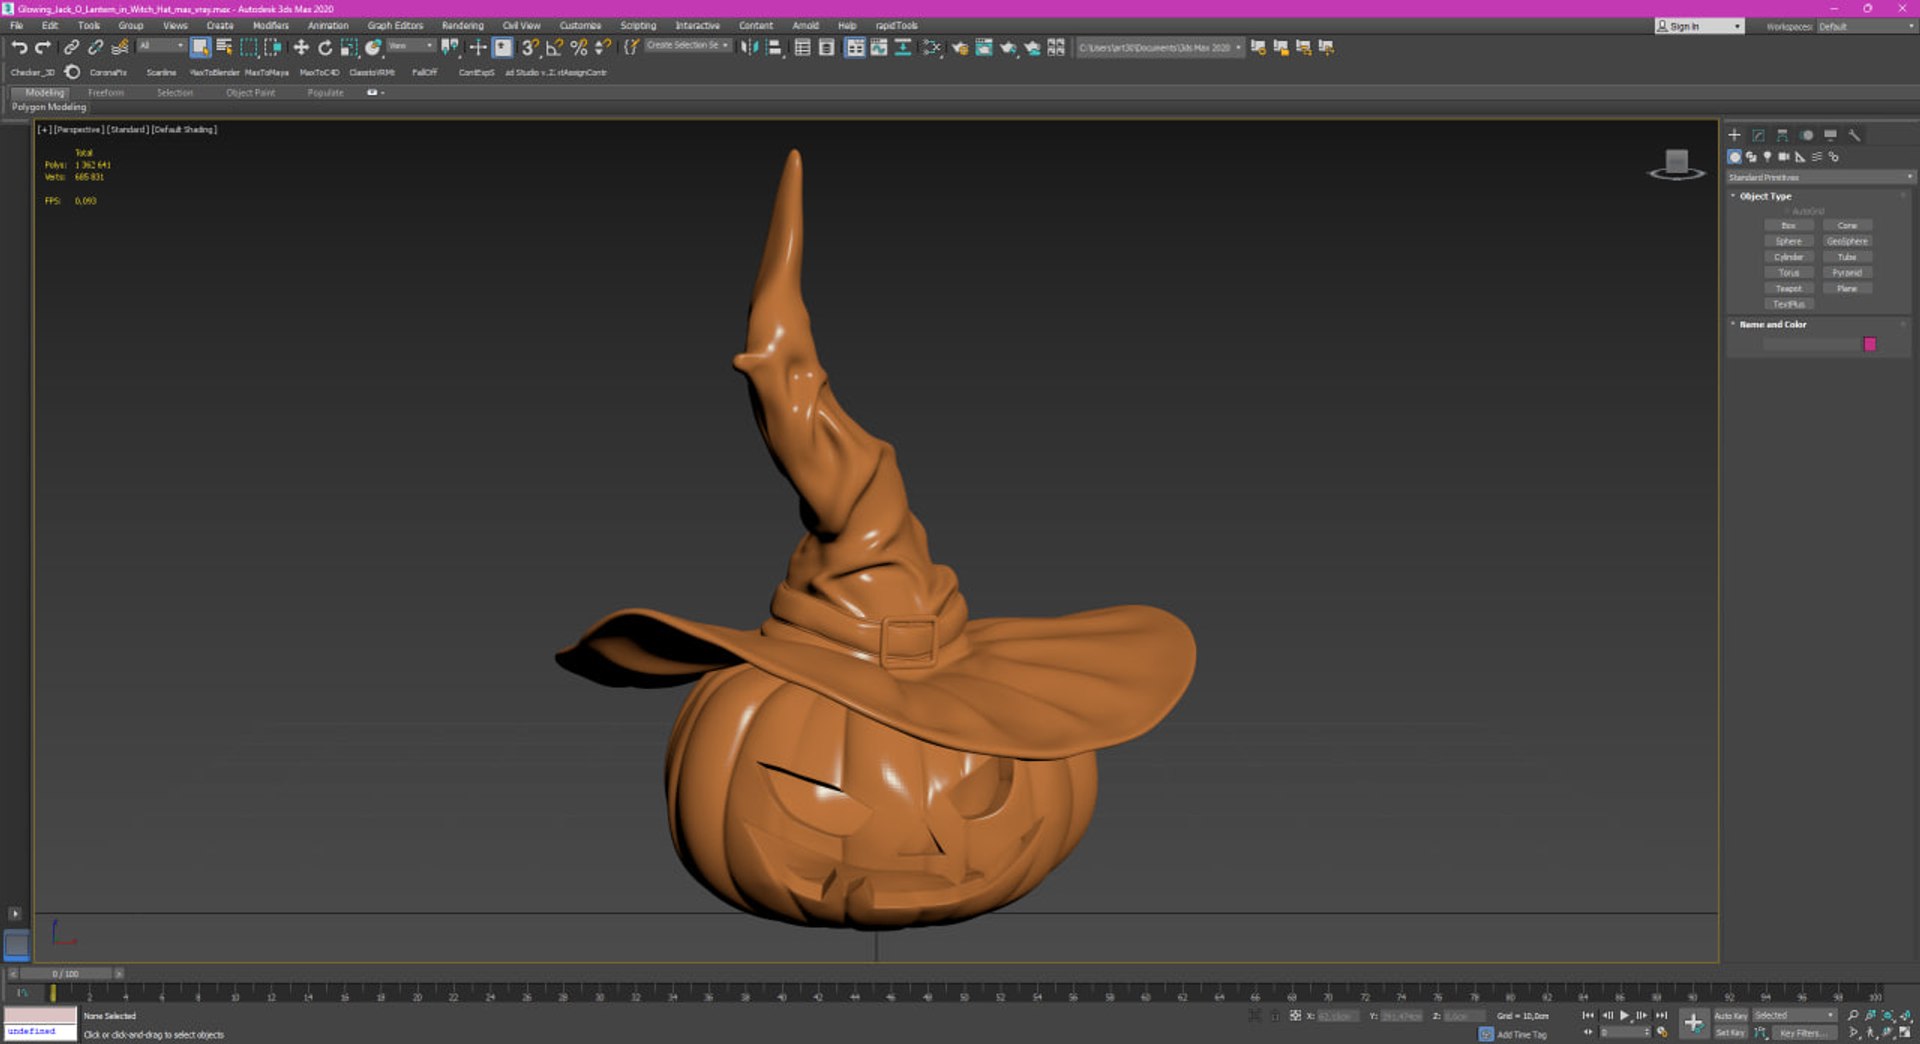Click the pink object color swatch
The image size is (1920, 1044).
pyautogui.click(x=1870, y=344)
